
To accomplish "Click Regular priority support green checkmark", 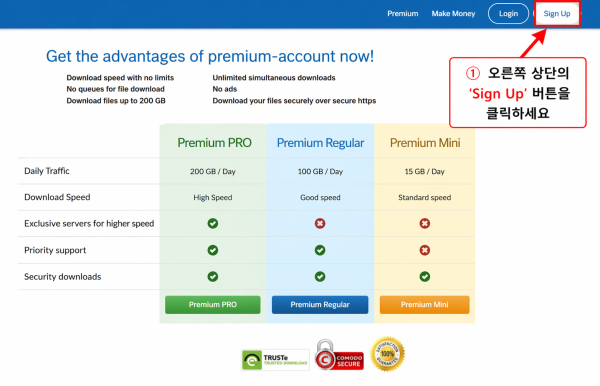I will (x=320, y=250).
